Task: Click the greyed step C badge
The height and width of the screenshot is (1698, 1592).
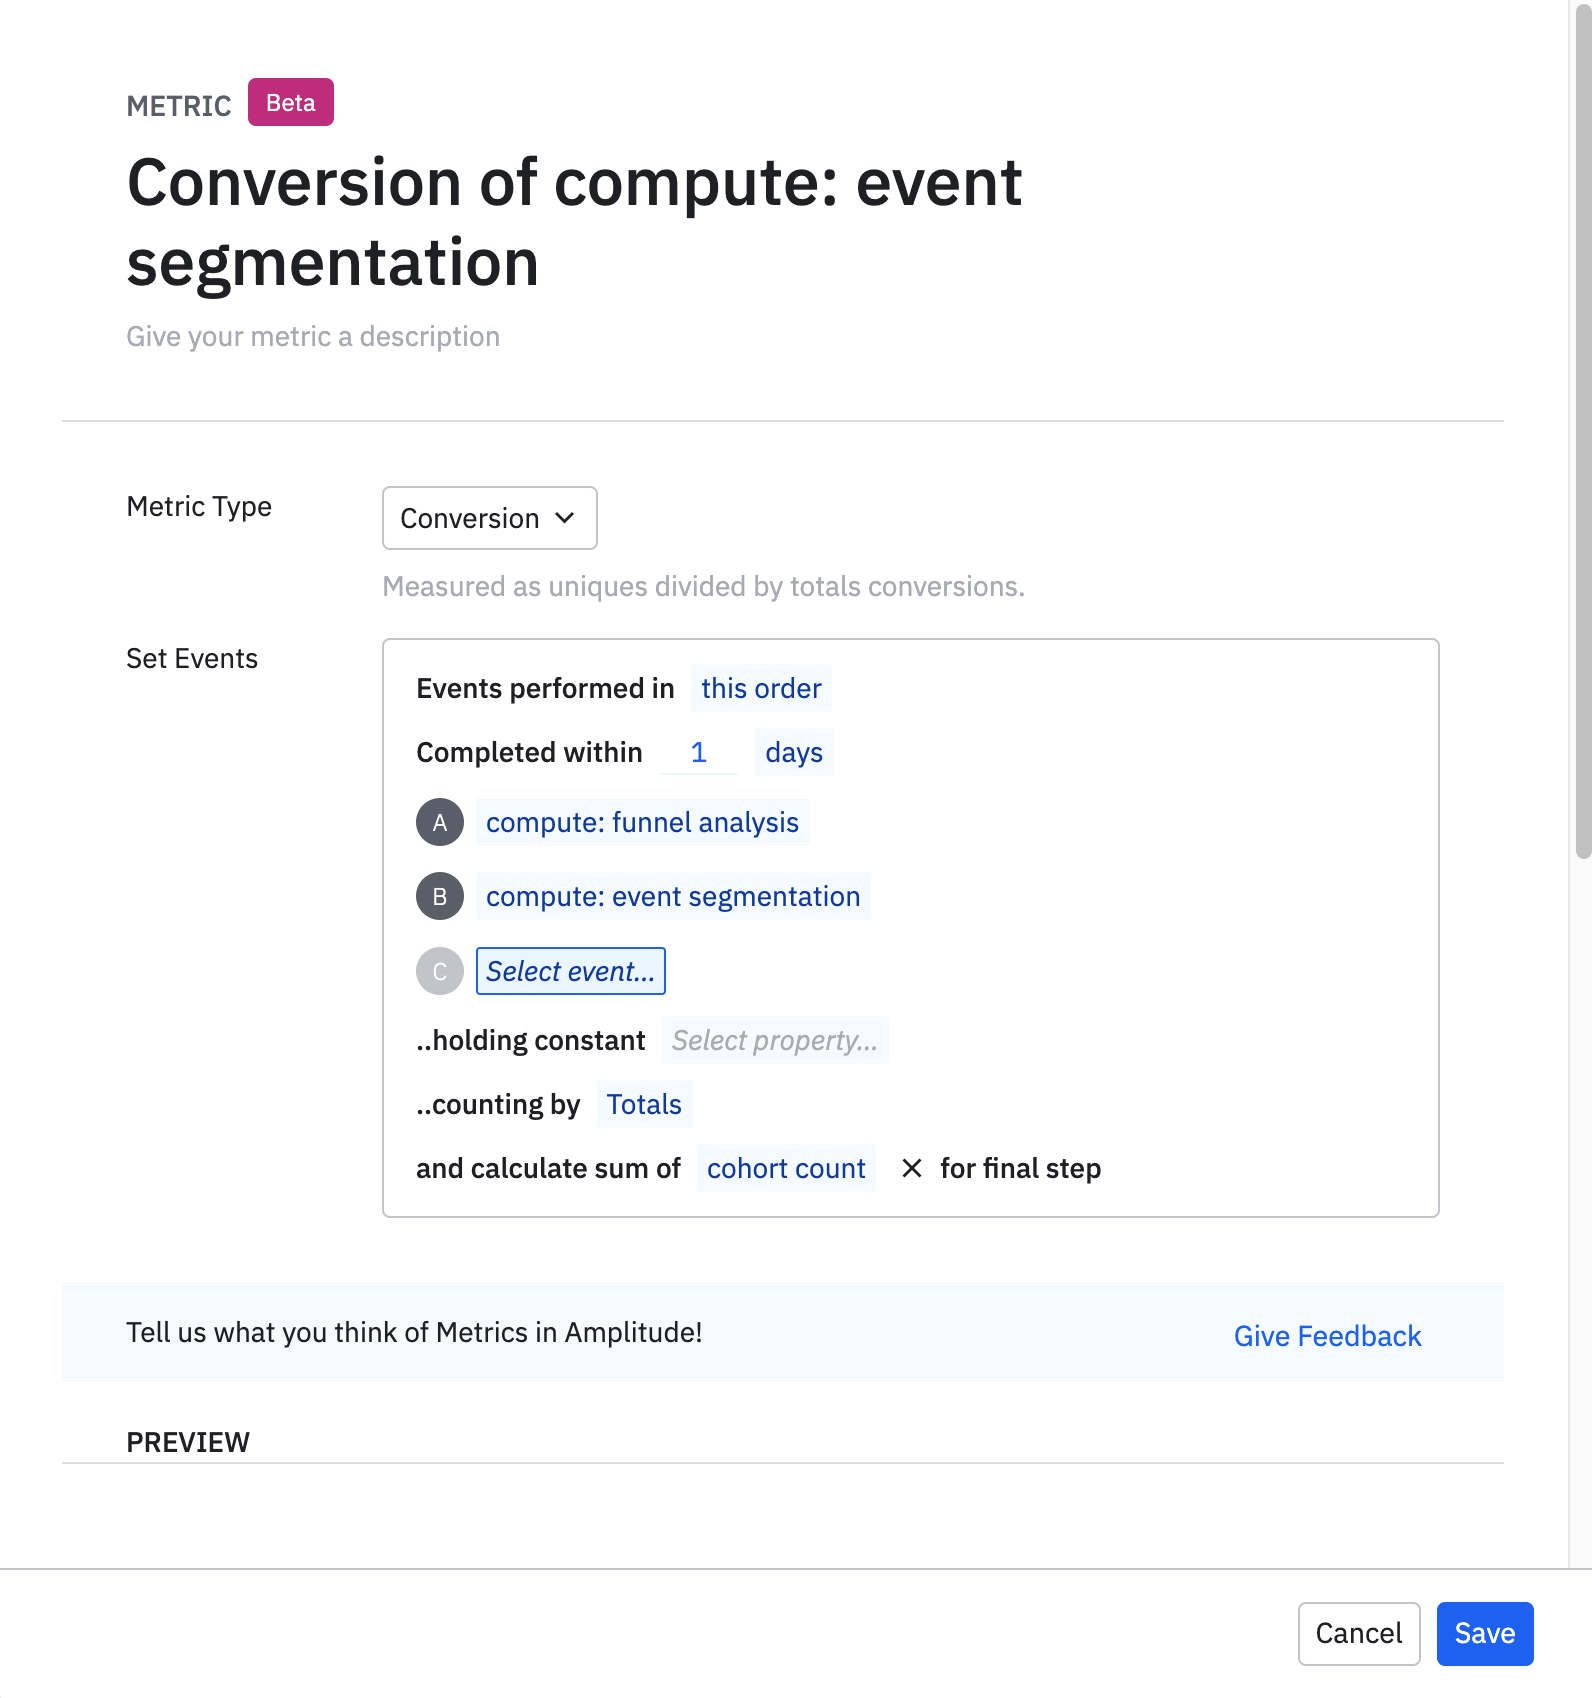Action: pos(439,971)
